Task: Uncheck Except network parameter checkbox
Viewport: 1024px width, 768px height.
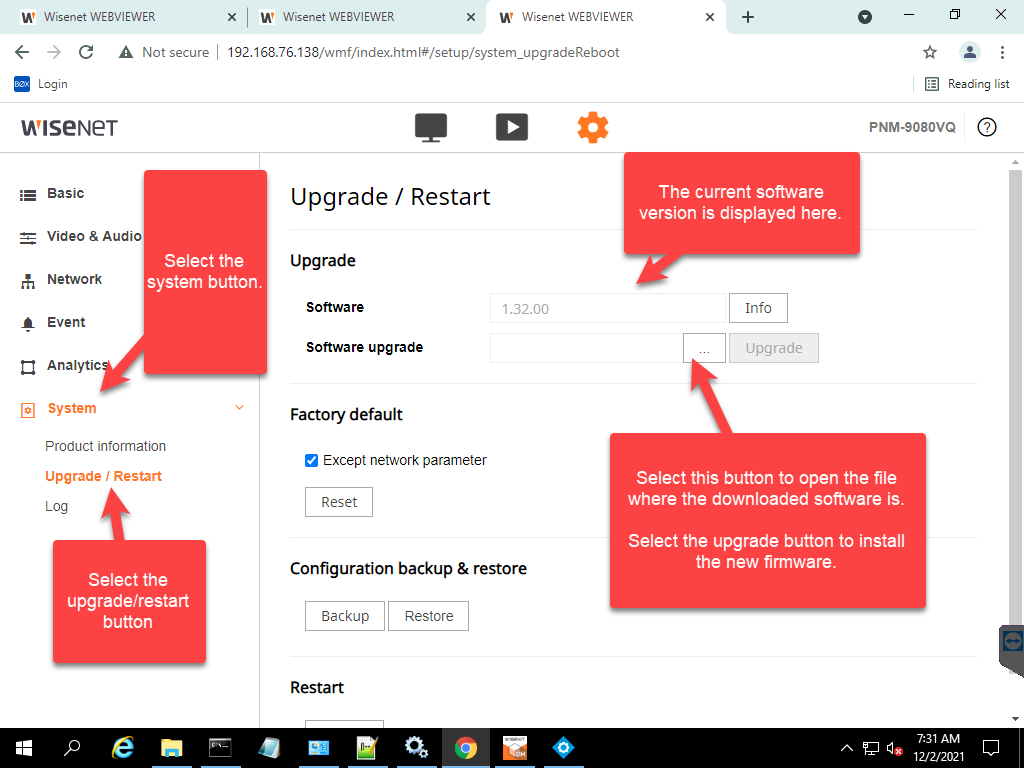Action: coord(311,460)
